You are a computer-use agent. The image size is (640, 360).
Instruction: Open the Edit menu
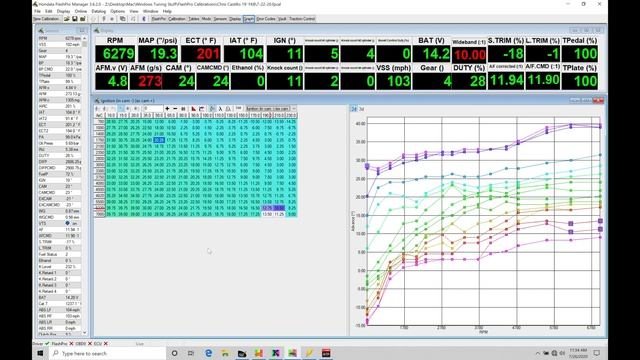[x=49, y=11]
